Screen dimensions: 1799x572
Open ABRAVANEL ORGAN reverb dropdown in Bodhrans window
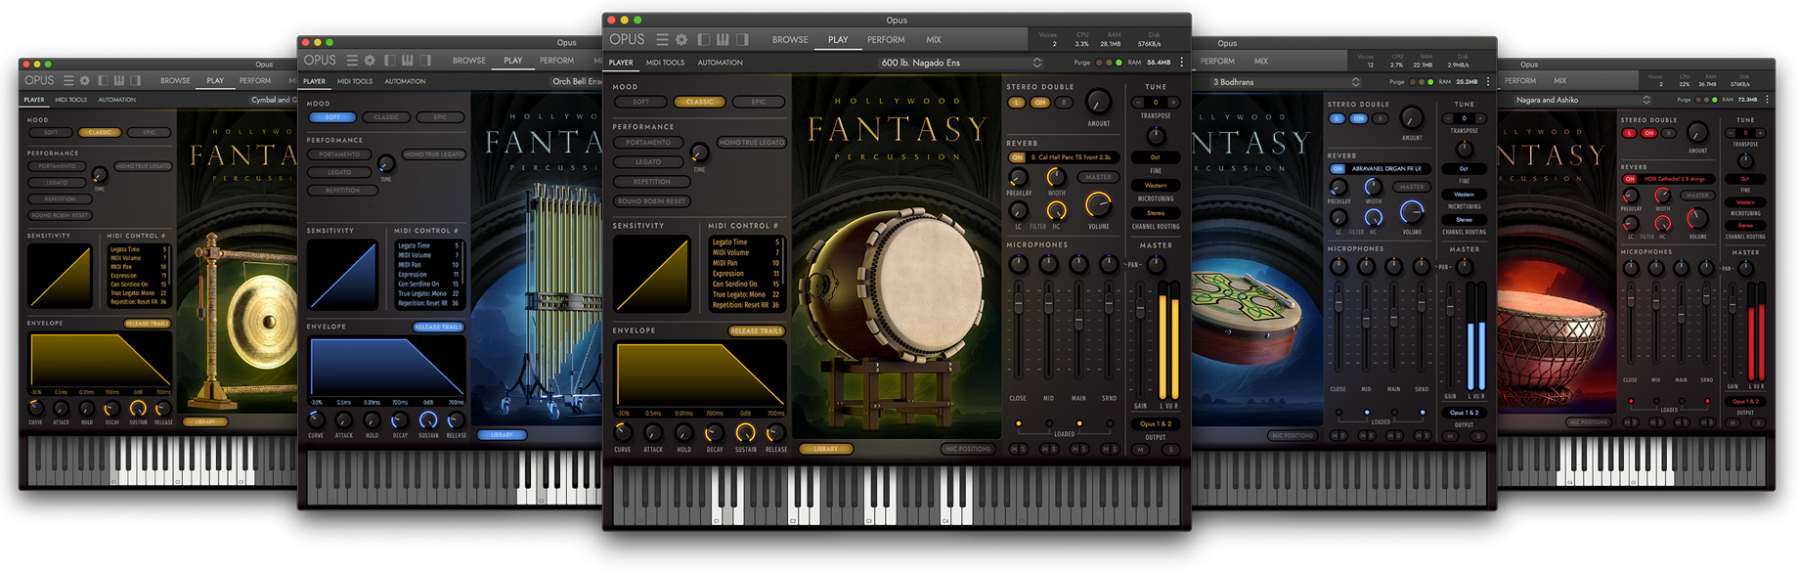tap(1388, 168)
